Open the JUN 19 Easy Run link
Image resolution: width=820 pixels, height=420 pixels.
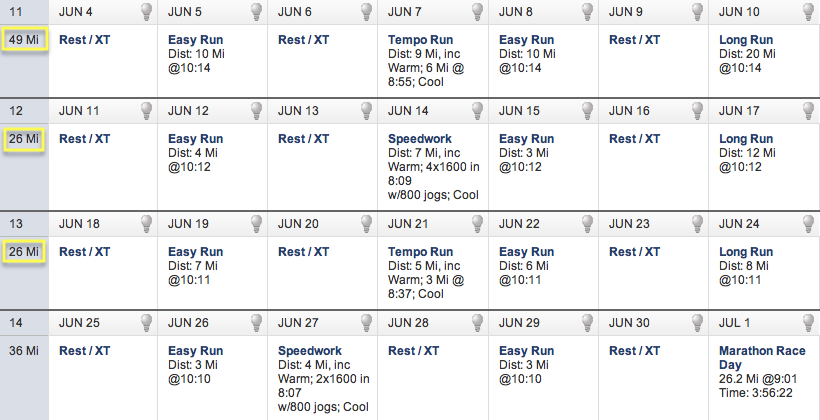tap(196, 252)
